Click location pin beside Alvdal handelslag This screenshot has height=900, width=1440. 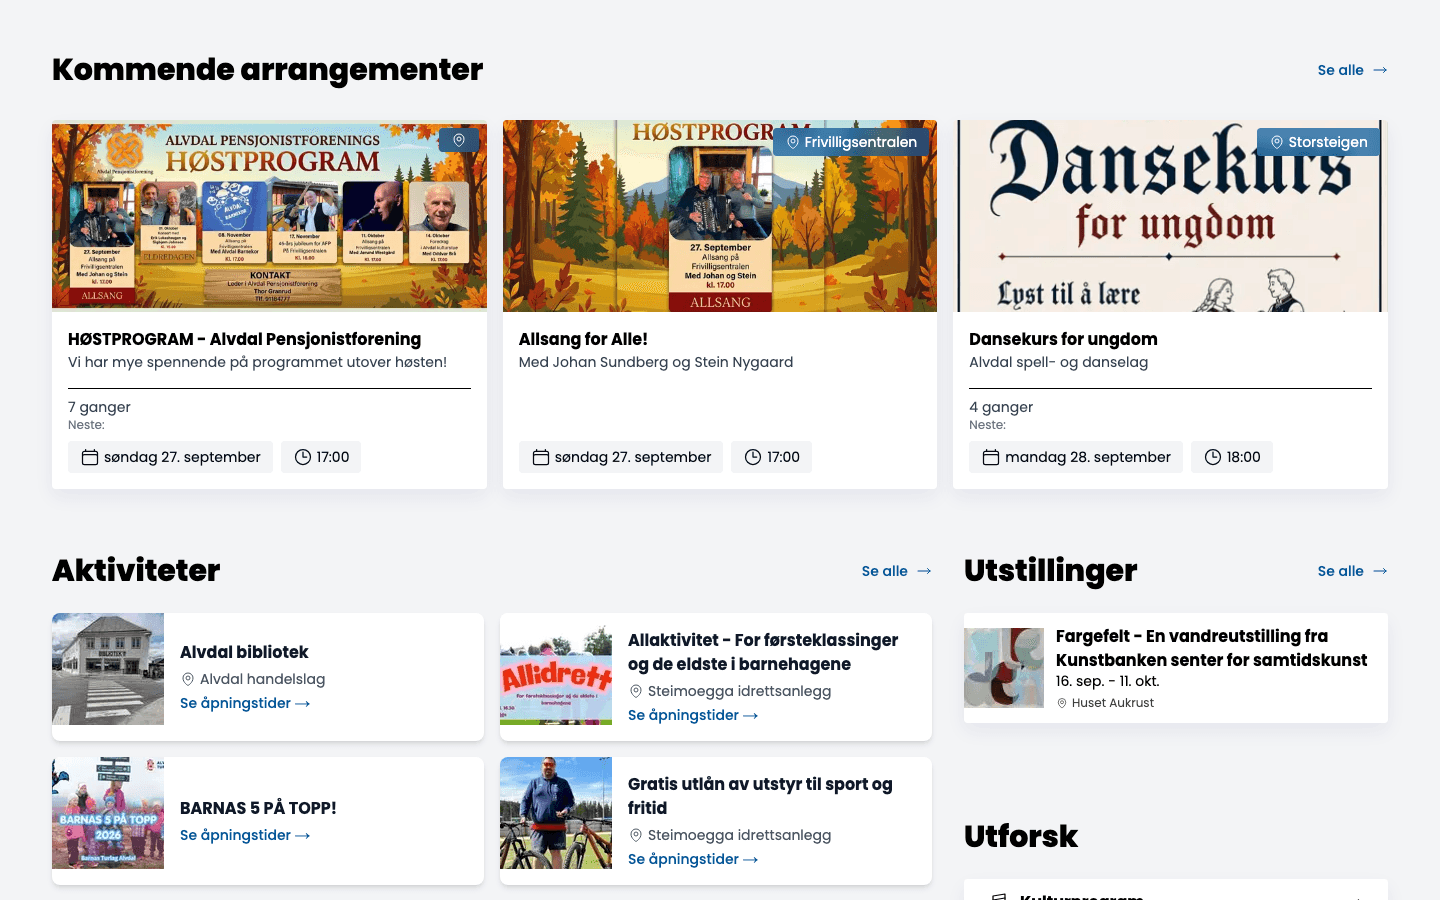187,679
